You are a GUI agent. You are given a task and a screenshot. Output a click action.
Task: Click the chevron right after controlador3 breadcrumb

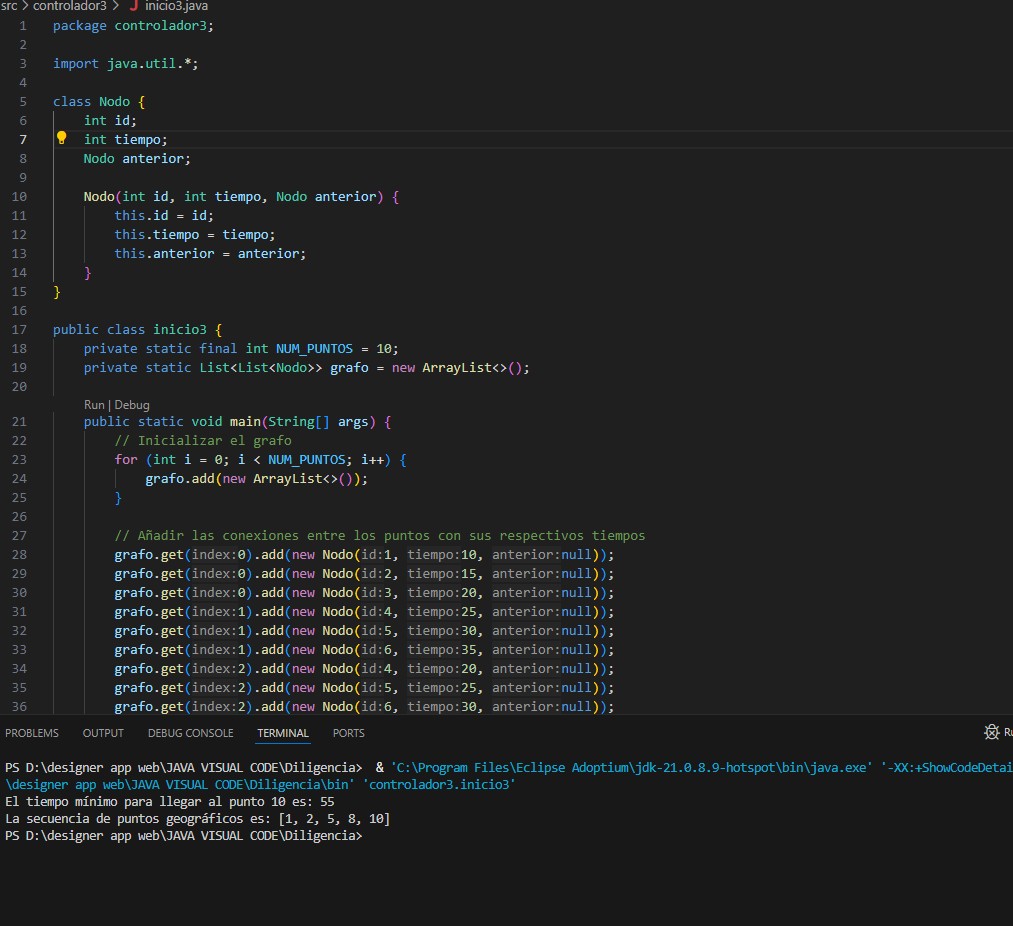(117, 6)
